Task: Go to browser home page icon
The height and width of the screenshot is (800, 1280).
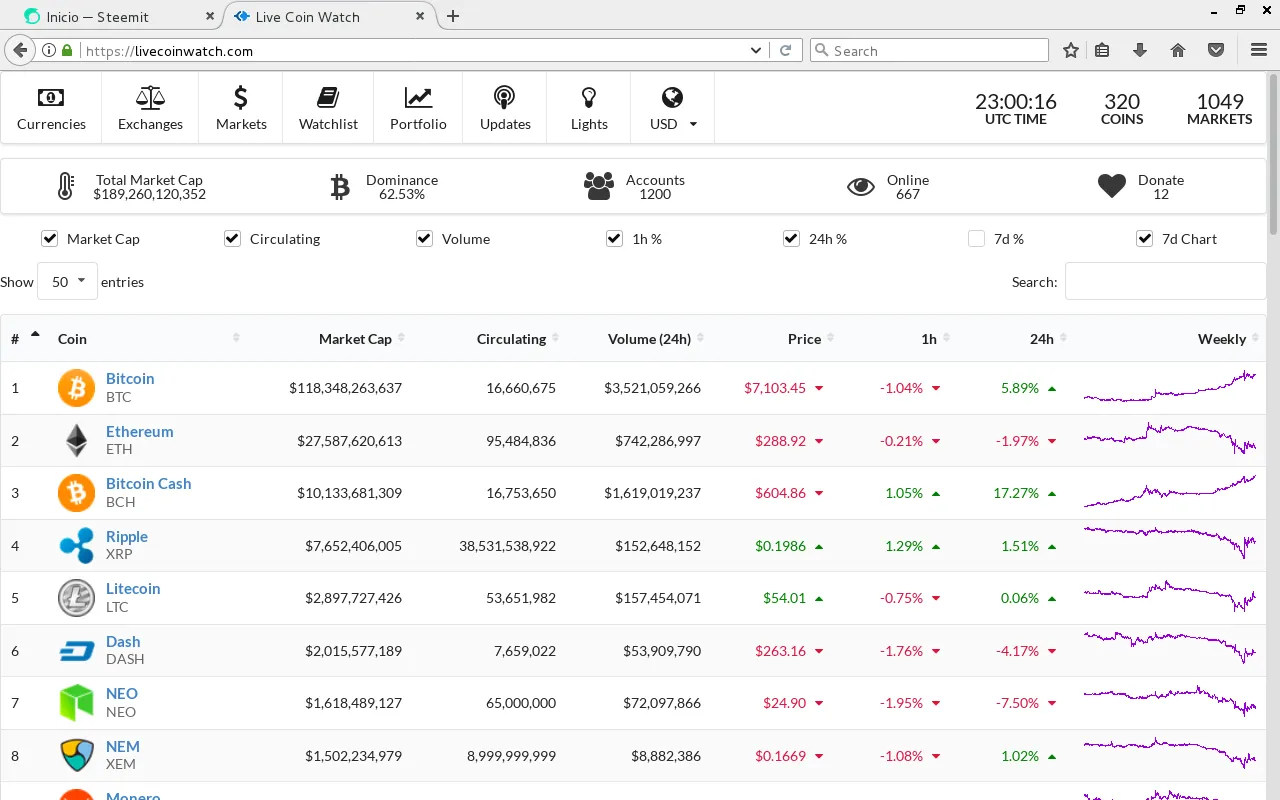Action: coord(1178,50)
